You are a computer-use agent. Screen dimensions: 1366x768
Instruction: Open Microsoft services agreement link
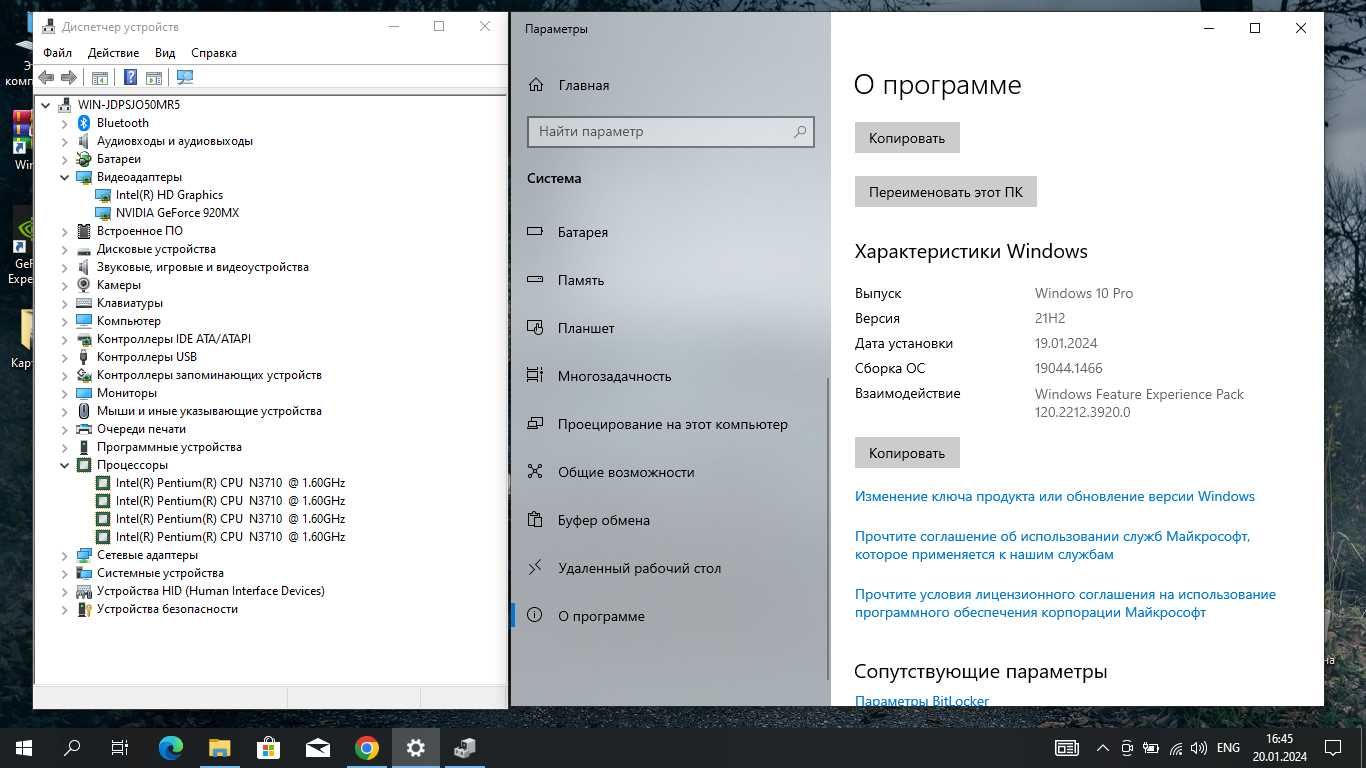coord(1052,545)
